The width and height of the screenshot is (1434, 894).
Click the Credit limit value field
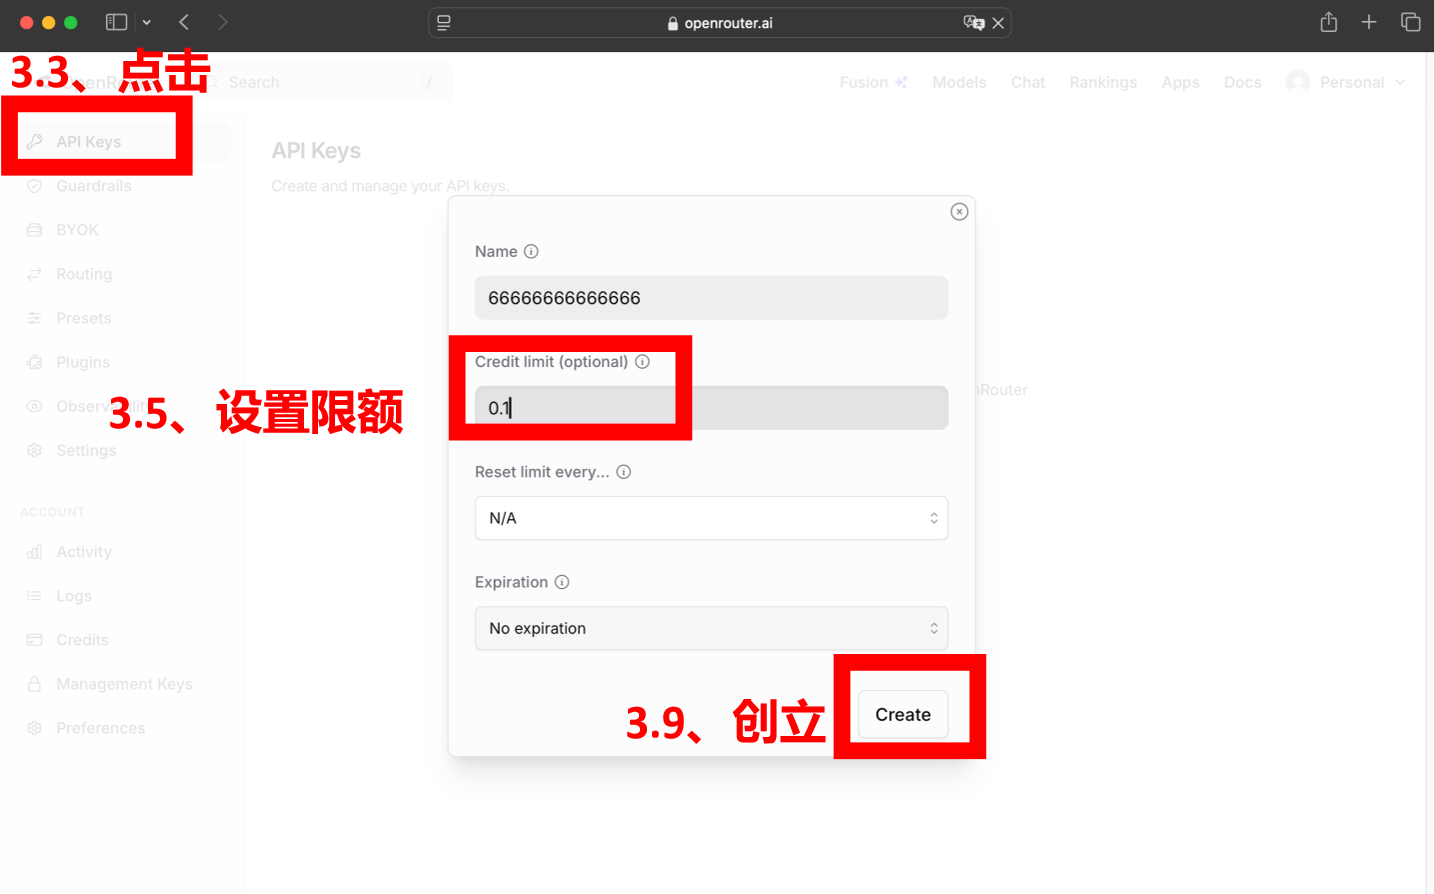(x=711, y=408)
